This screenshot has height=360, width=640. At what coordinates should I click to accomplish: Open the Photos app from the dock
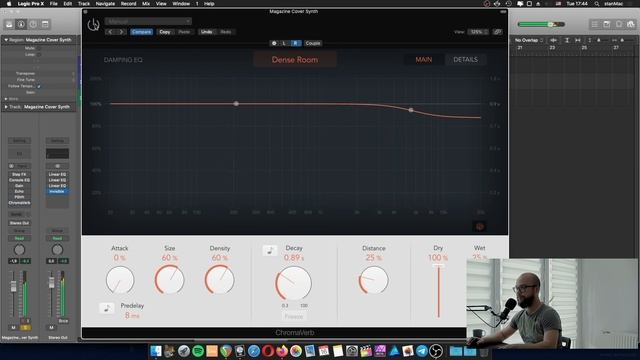[296, 351]
